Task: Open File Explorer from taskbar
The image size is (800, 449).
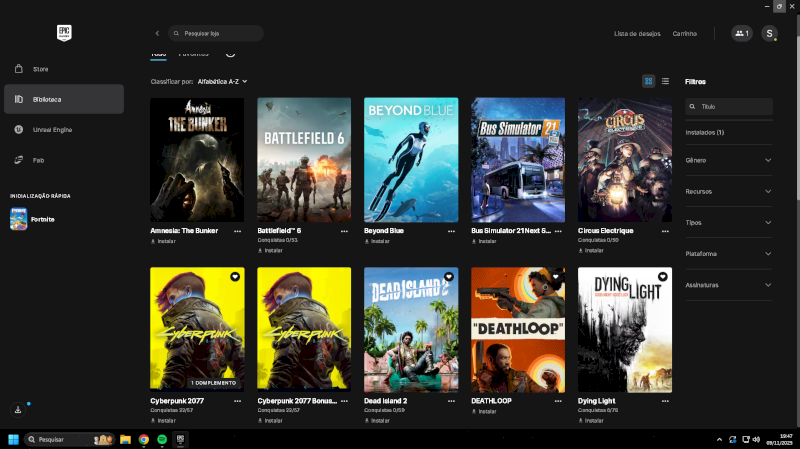Action: pos(125,439)
